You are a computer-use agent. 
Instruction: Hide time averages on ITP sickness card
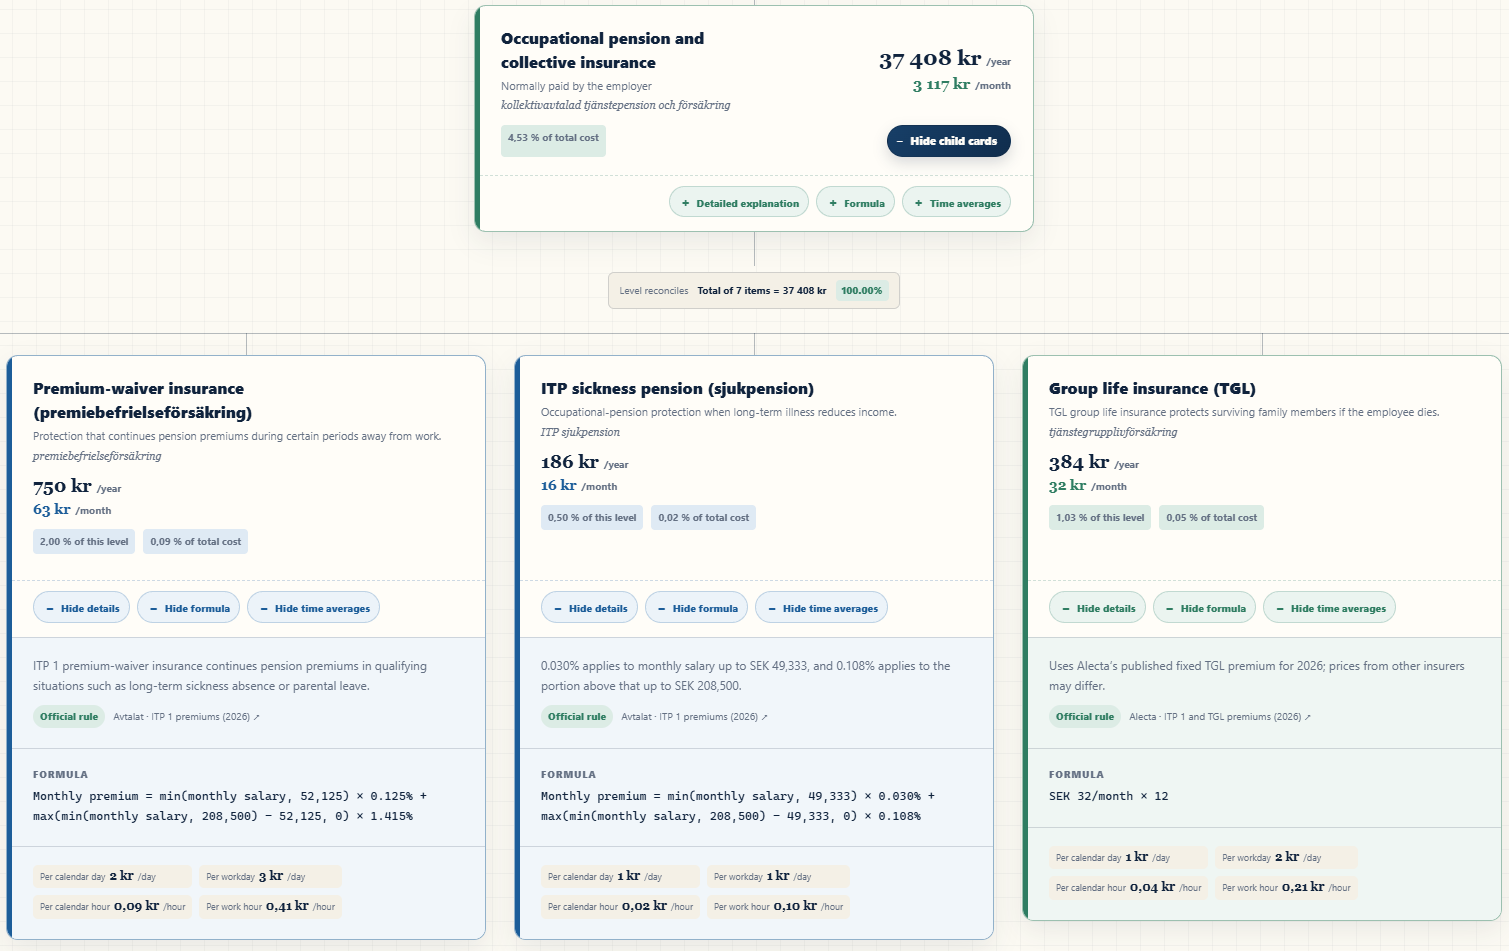click(821, 608)
